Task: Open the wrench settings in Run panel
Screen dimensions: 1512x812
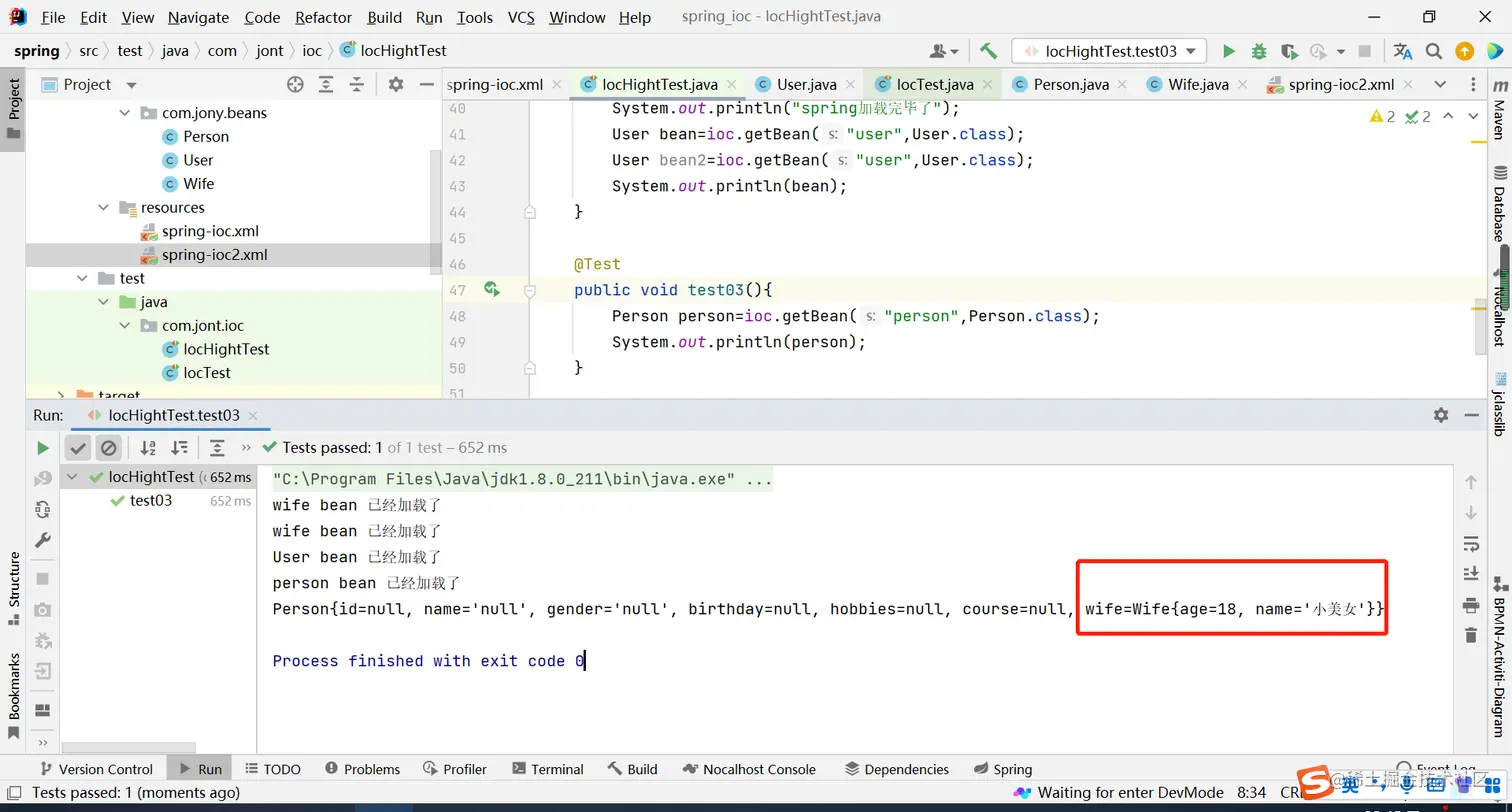Action: pos(42,540)
